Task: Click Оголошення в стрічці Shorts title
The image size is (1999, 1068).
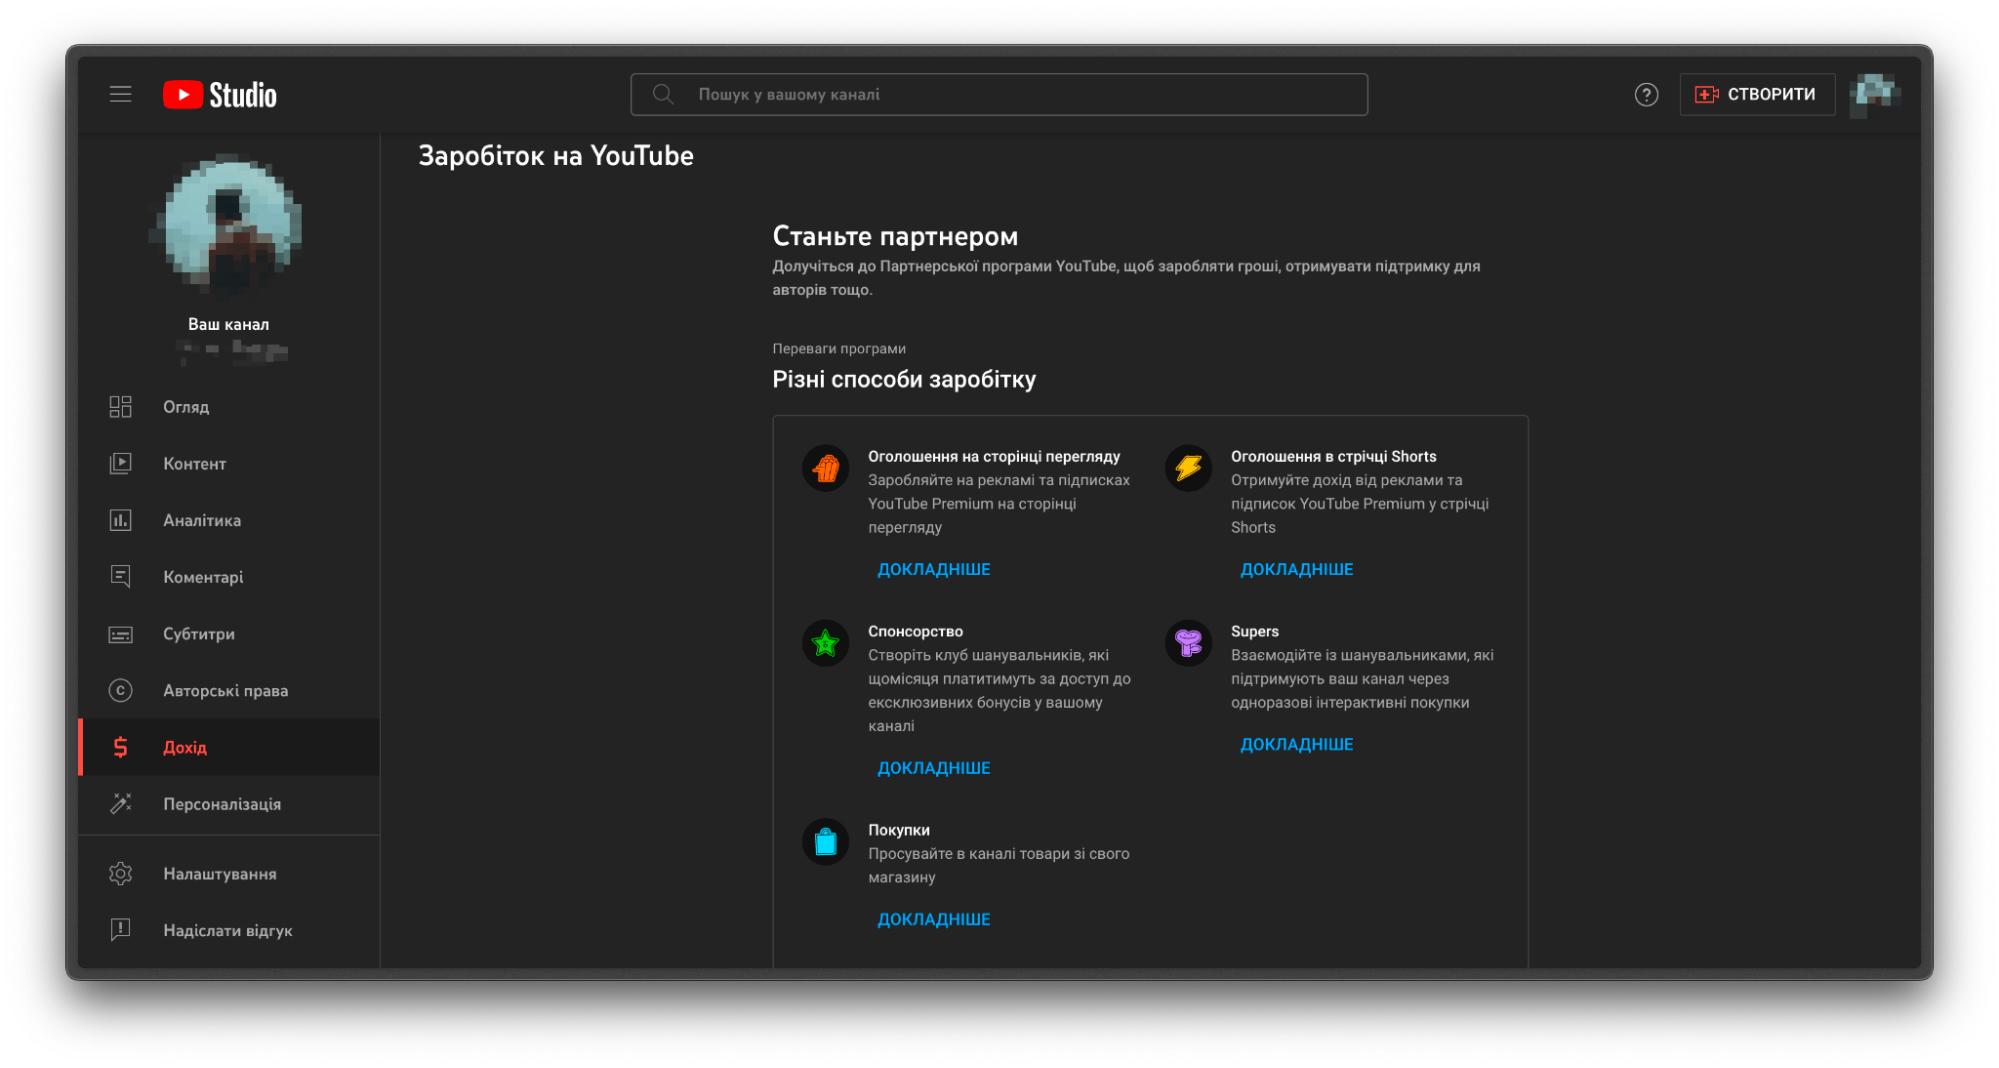Action: point(1333,456)
